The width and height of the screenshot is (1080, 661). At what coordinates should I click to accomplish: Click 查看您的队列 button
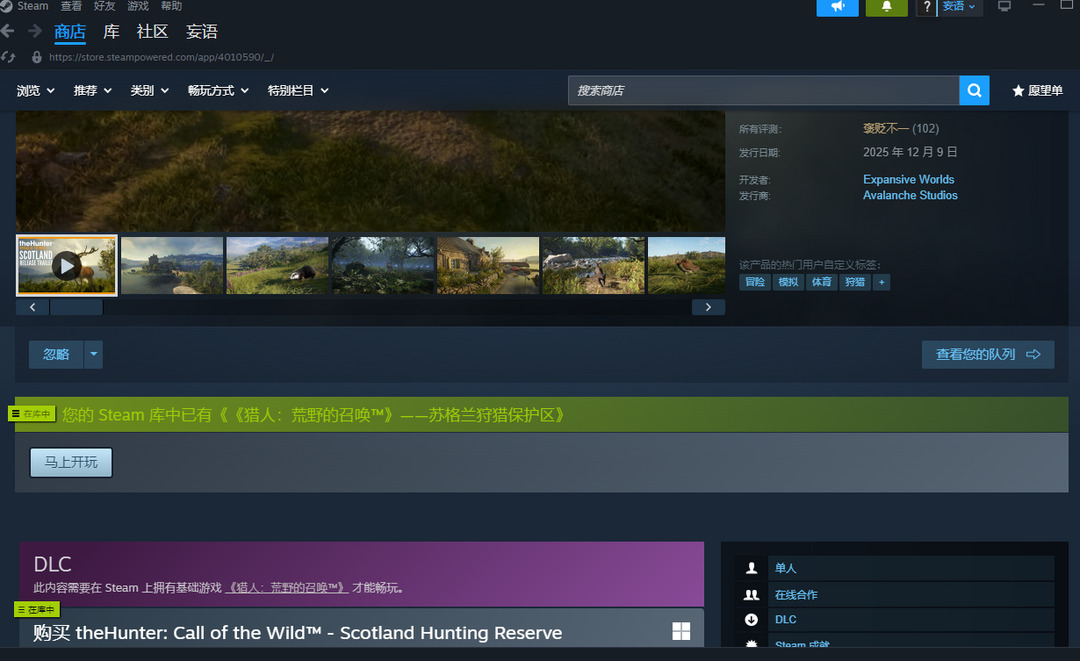pyautogui.click(x=987, y=354)
